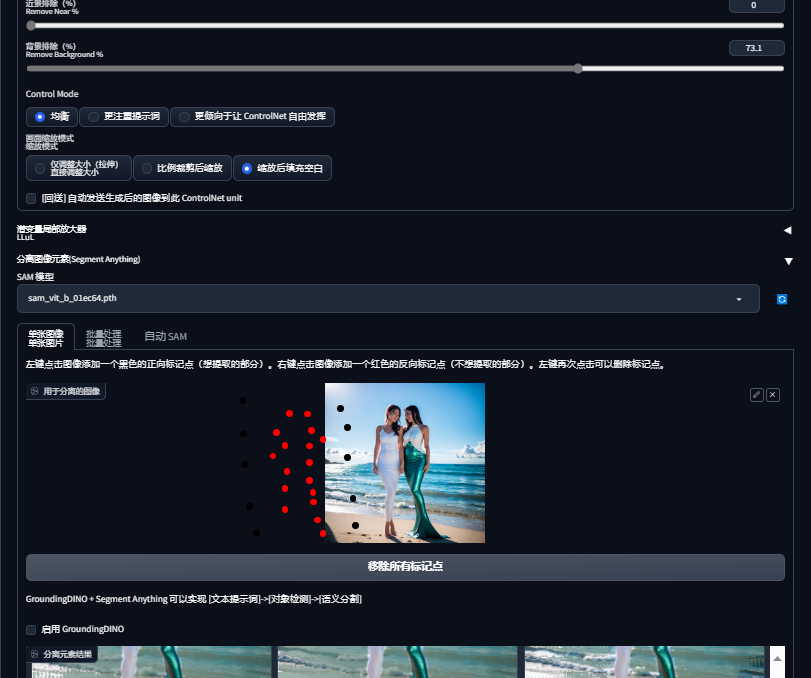Click the Remove Near % value field
Image resolution: width=811 pixels, height=678 pixels.
756,7
